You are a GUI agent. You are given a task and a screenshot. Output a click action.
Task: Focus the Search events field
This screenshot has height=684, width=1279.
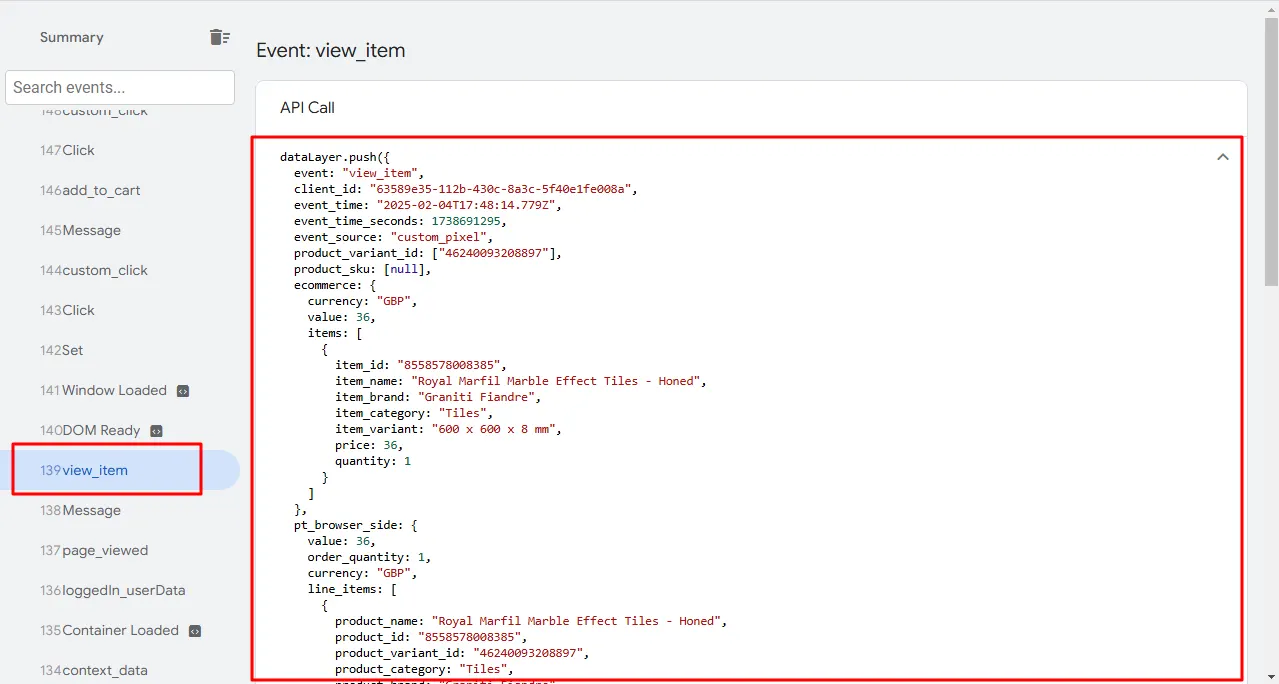120,87
